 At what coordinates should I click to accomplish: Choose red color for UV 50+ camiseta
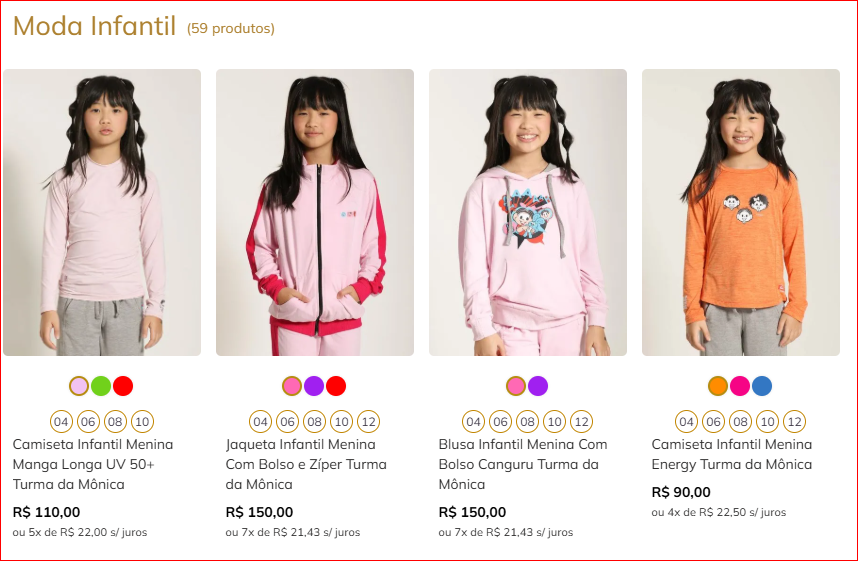pyautogui.click(x=123, y=386)
